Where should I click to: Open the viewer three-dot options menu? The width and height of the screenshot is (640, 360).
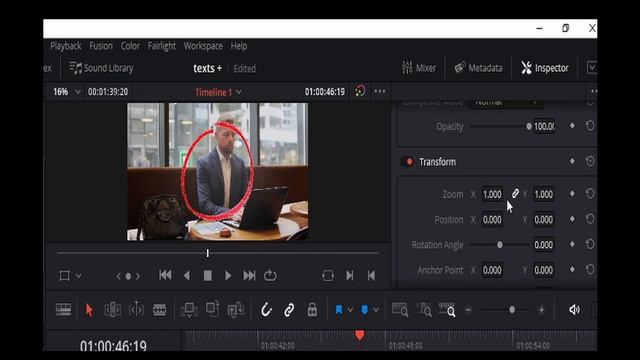click(380, 91)
